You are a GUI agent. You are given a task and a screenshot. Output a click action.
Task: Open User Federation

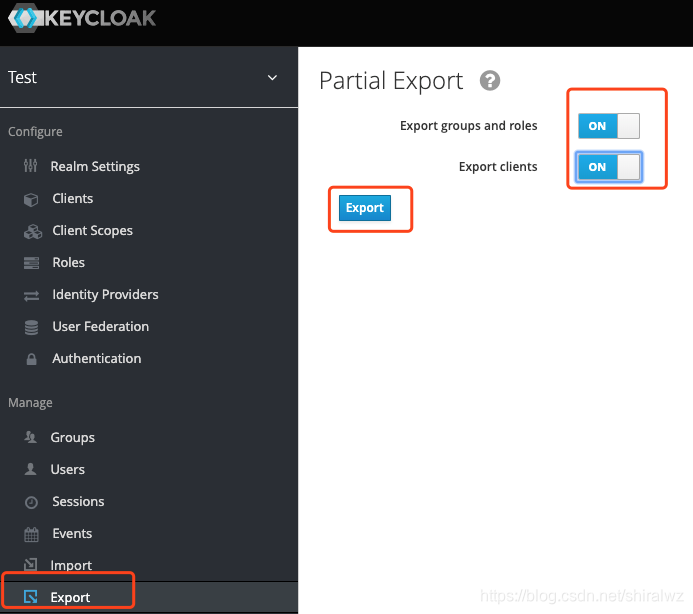click(101, 326)
